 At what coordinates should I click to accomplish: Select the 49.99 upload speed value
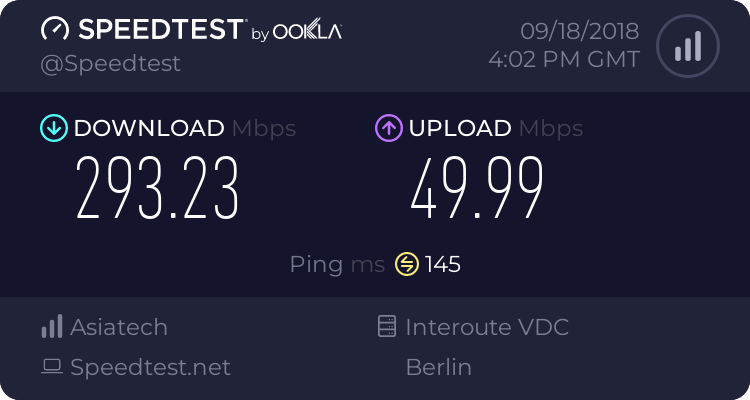point(477,187)
